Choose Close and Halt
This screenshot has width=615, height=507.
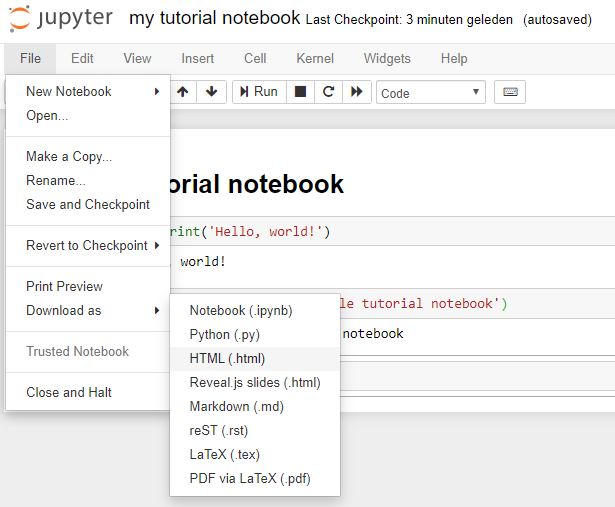(88, 392)
